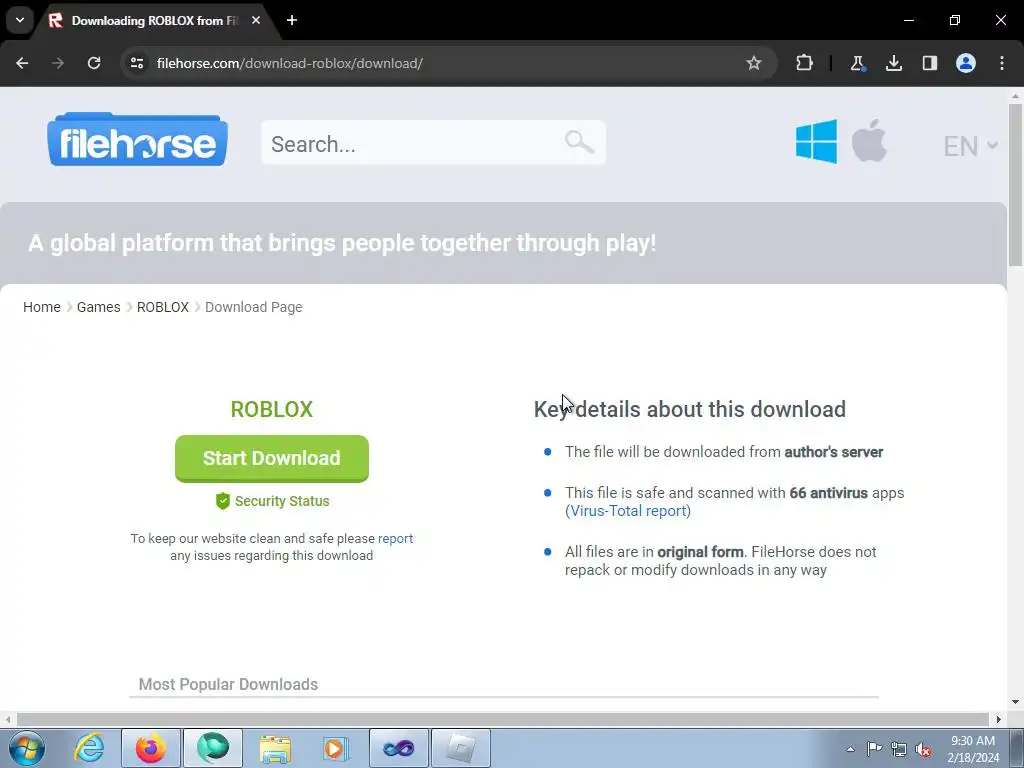Open the Action Center flag icon

[x=874, y=749]
